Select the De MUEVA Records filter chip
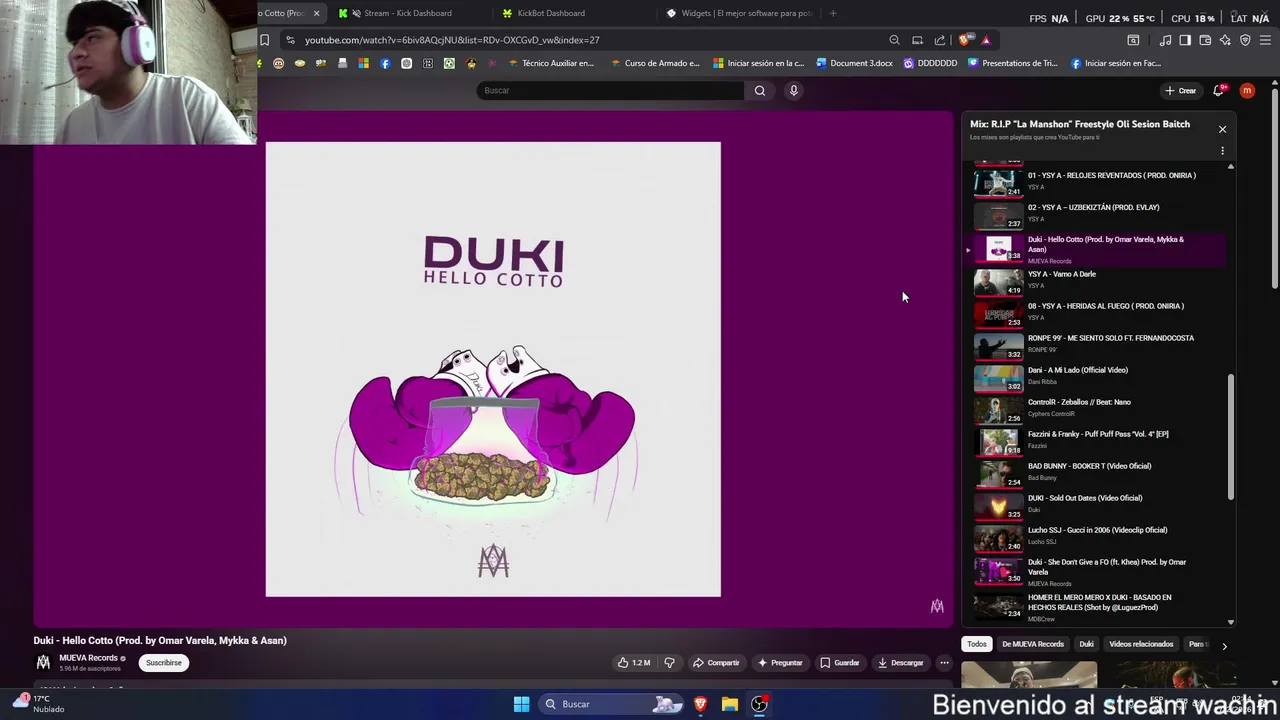The height and width of the screenshot is (720, 1280). (x=1033, y=644)
